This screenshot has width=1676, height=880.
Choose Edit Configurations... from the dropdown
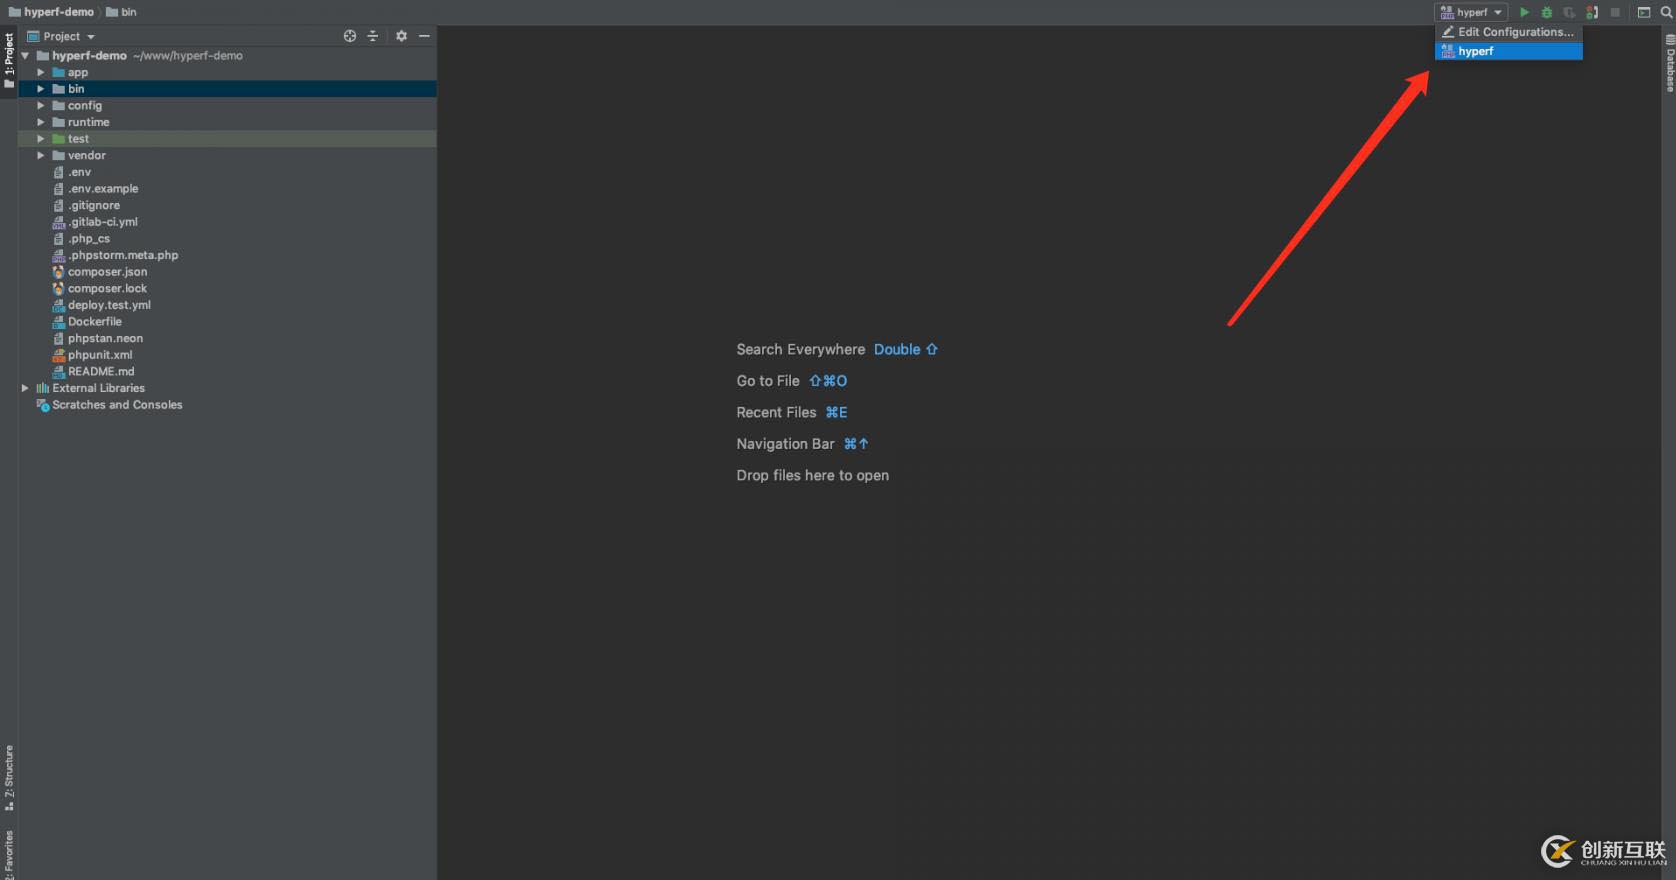1508,32
